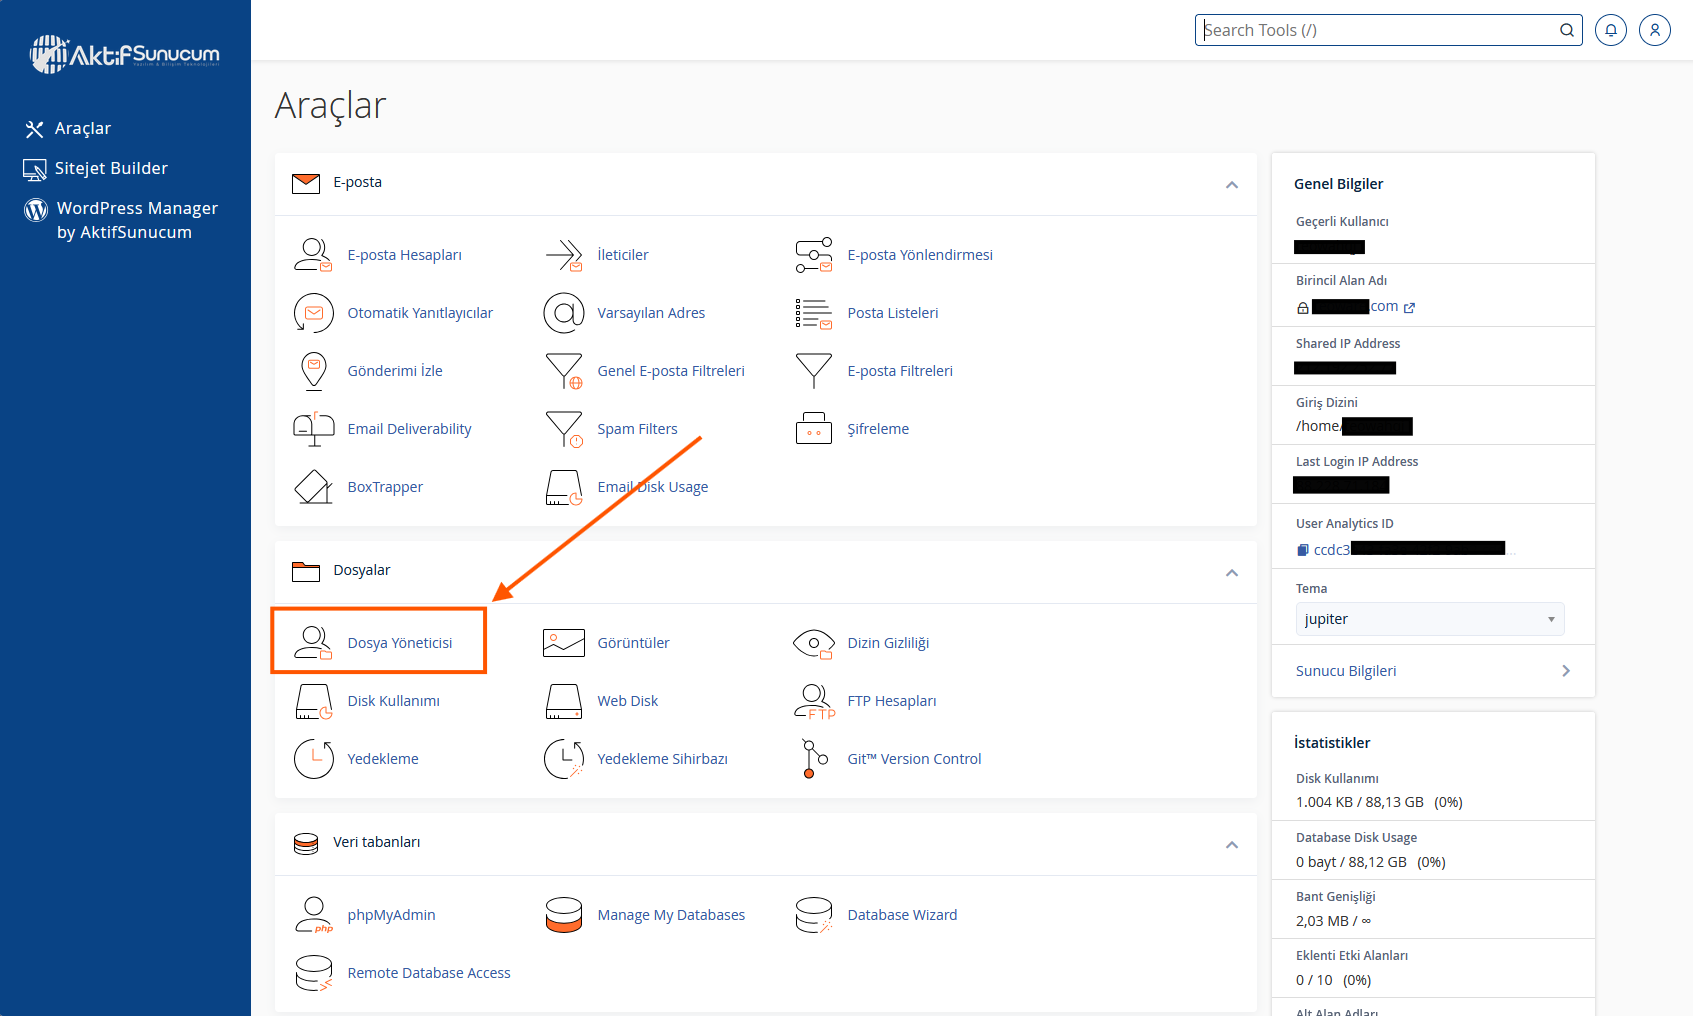Click the notifications bell icon

pyautogui.click(x=1610, y=30)
